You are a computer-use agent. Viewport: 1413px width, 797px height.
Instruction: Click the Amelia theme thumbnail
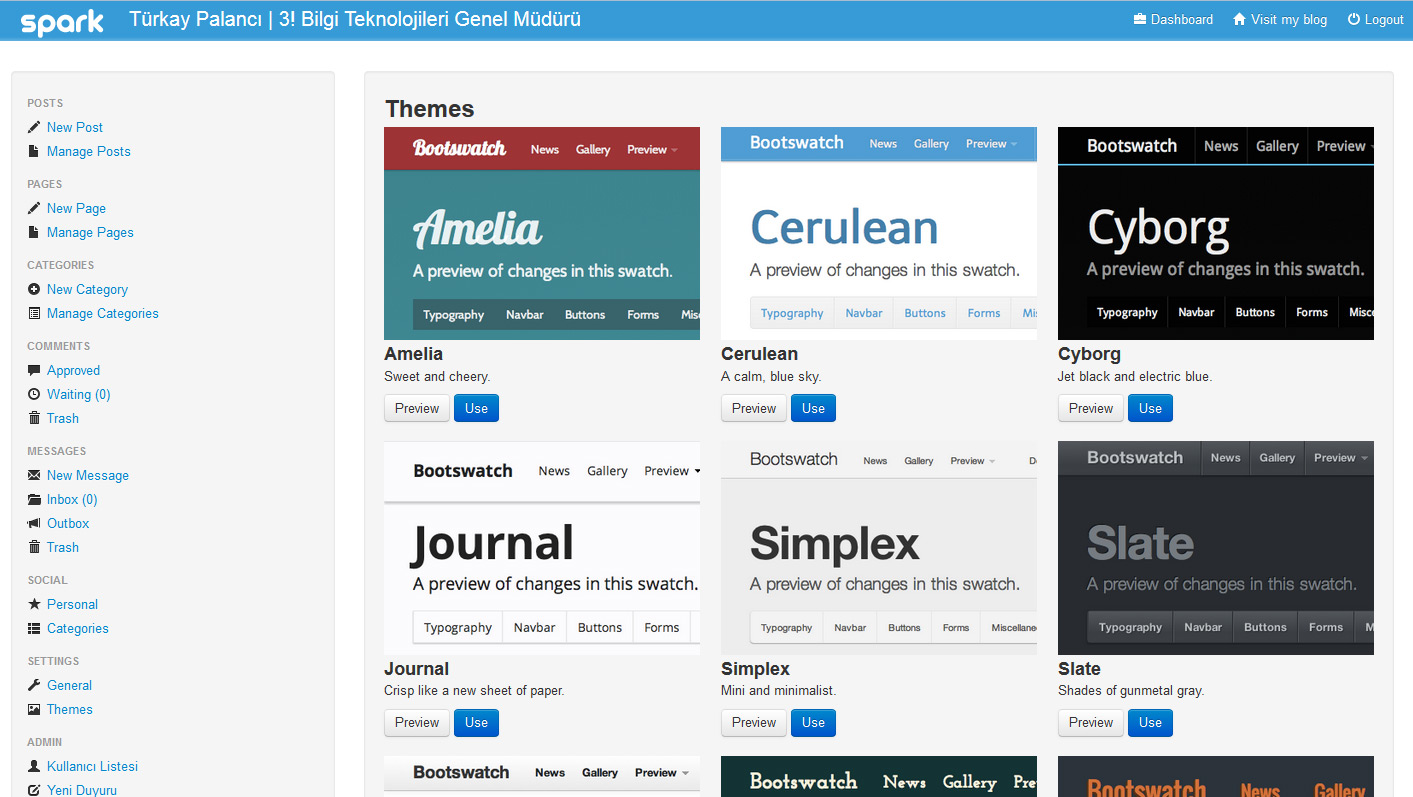[x=542, y=233]
